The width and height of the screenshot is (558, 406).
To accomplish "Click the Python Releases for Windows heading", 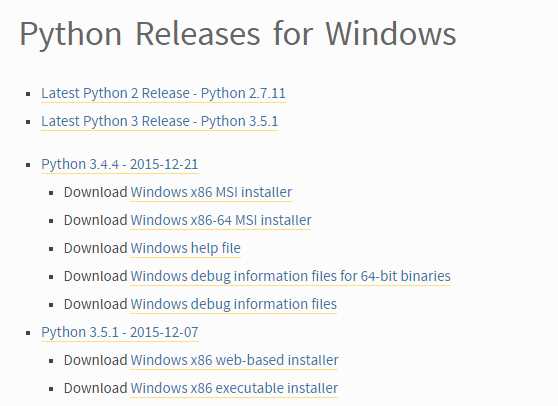I will (238, 35).
